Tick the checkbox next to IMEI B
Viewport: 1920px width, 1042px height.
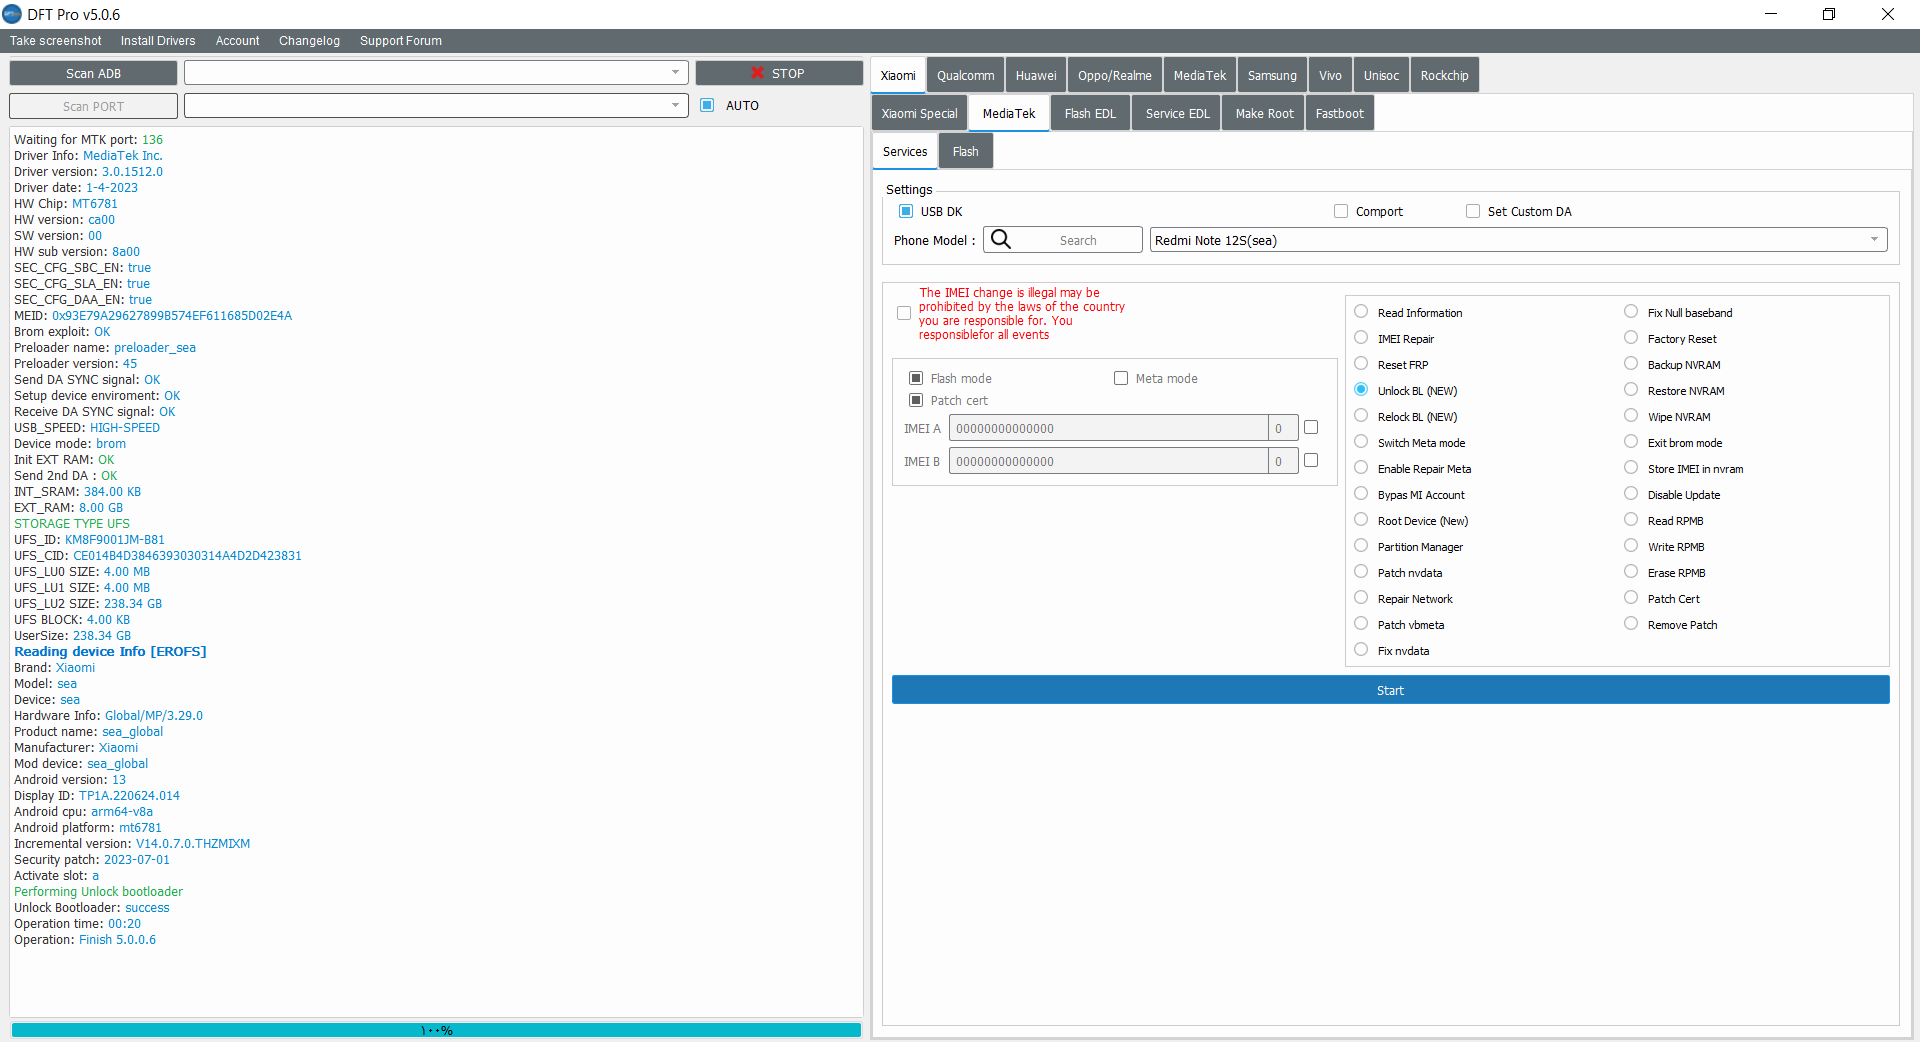(x=1311, y=460)
